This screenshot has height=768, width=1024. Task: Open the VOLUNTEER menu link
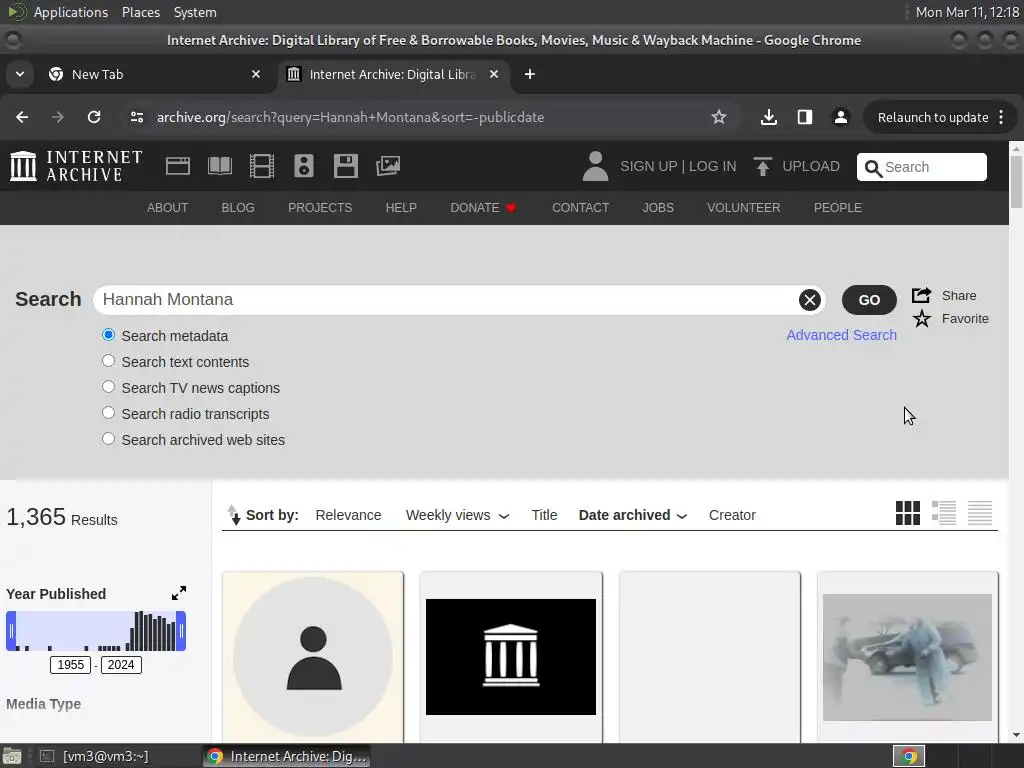tap(744, 208)
